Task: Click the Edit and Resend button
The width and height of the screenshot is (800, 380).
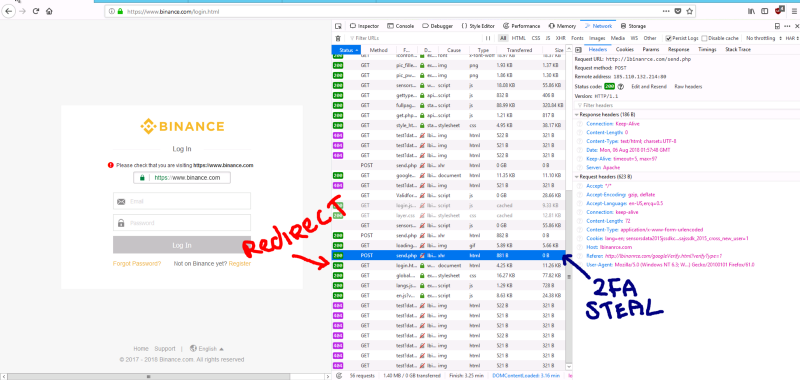Action: click(x=649, y=87)
